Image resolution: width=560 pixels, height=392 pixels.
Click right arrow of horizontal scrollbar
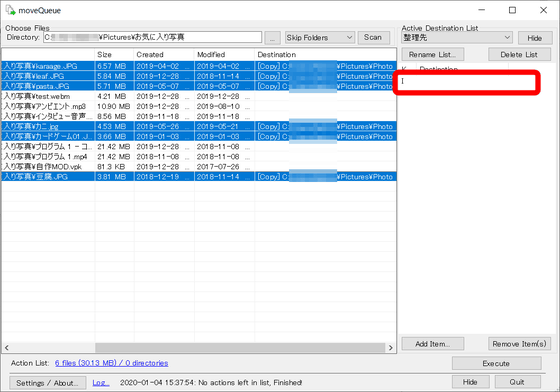[391, 348]
